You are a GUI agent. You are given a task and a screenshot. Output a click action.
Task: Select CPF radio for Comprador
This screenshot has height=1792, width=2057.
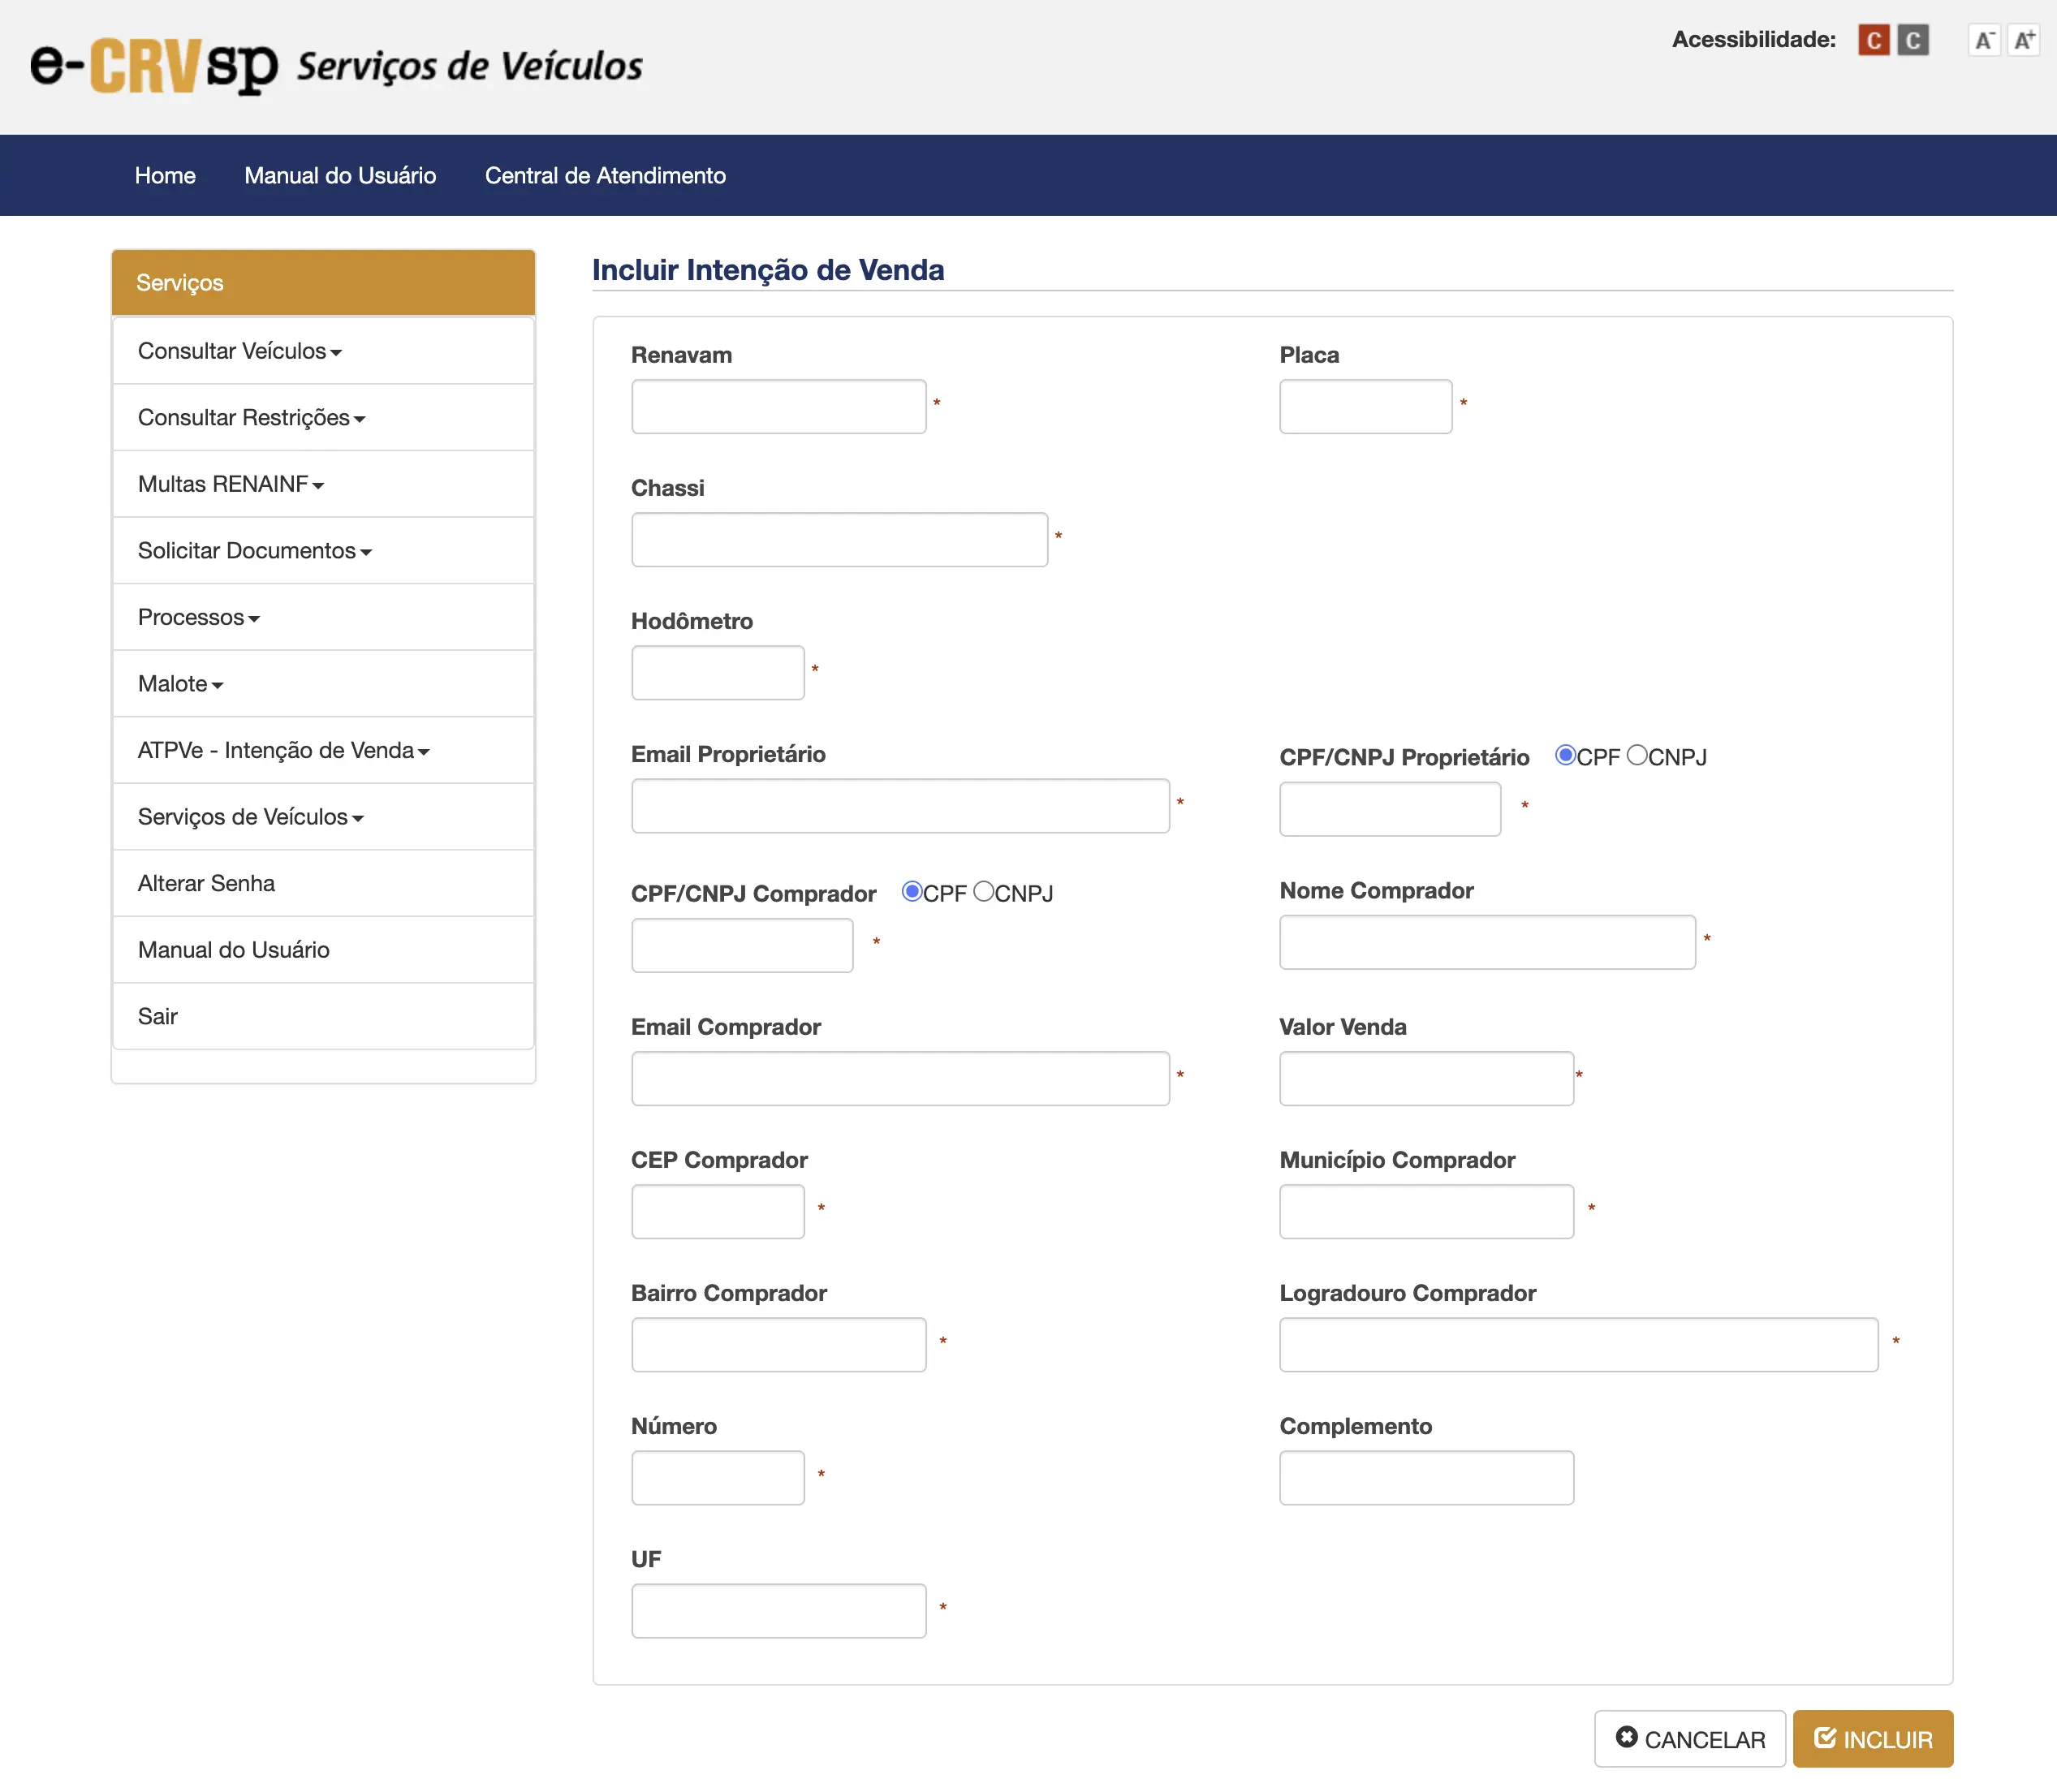[x=911, y=891]
